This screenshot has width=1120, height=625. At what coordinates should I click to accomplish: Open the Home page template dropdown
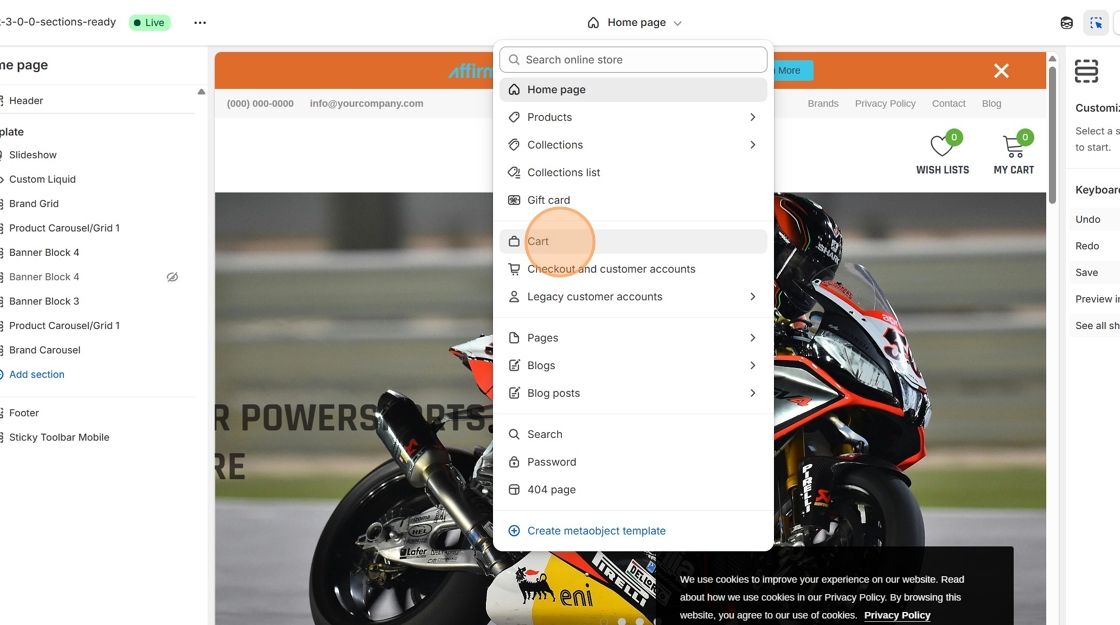[634, 22]
